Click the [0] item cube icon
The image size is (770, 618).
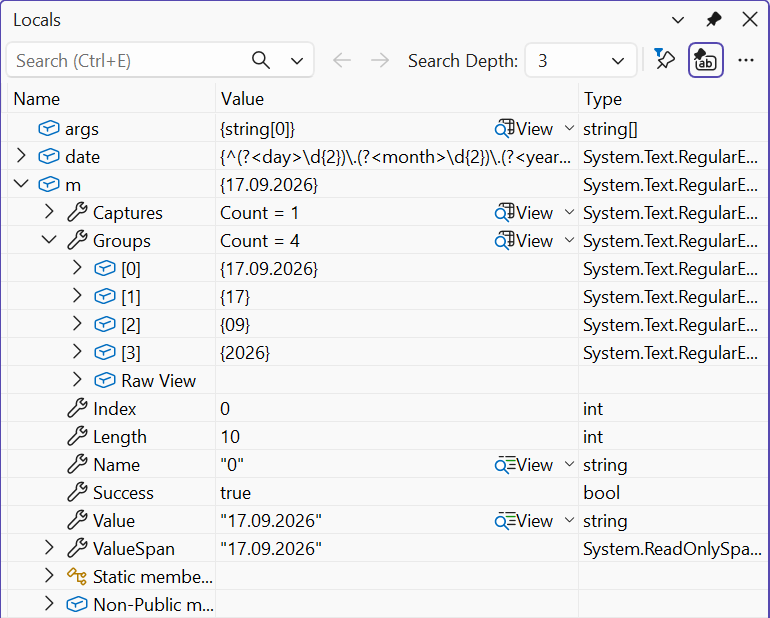[105, 269]
